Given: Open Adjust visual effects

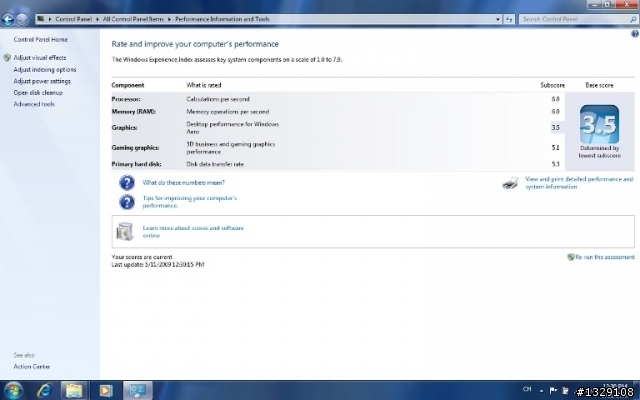Looking at the screenshot, I should [x=40, y=58].
